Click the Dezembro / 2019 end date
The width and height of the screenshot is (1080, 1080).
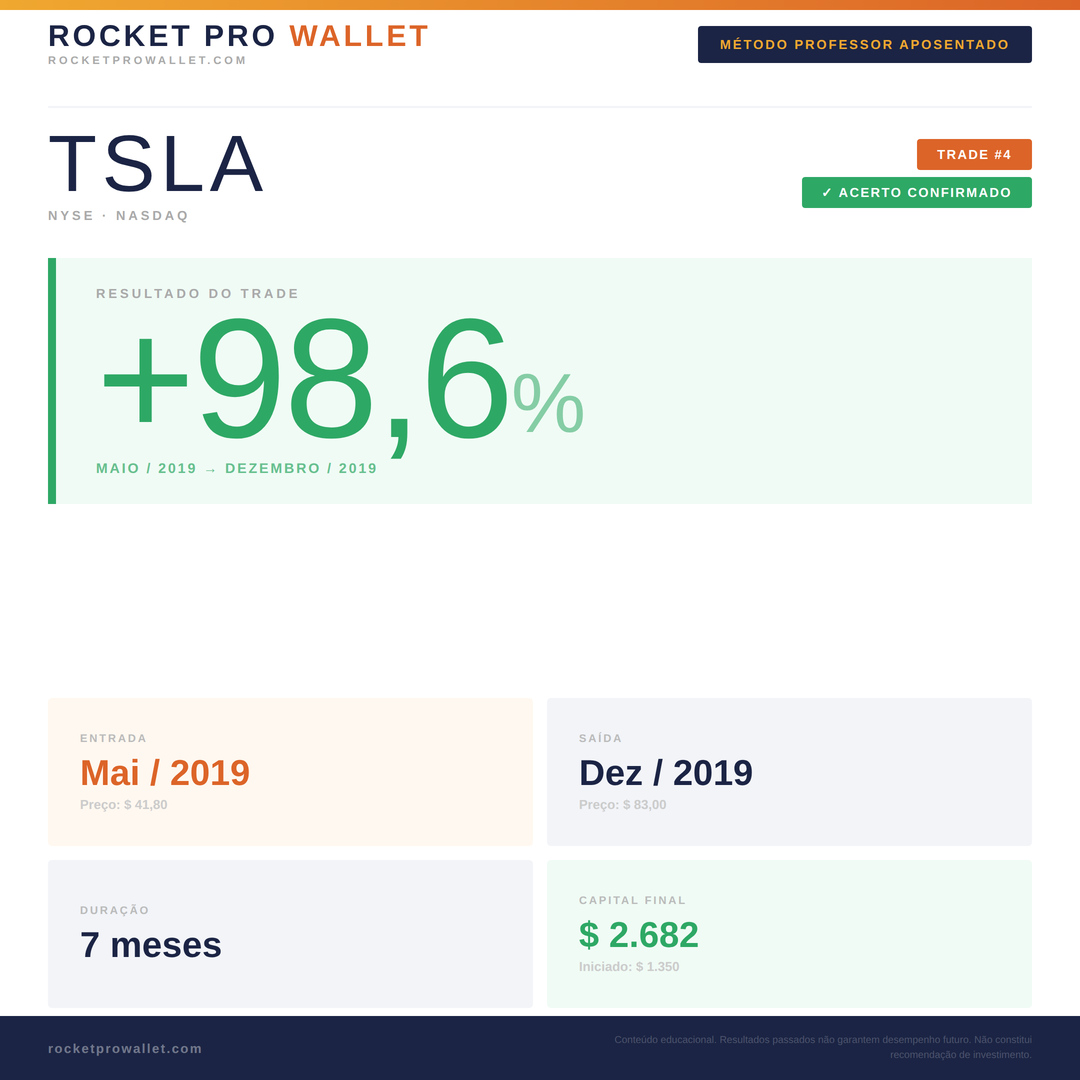click(x=301, y=468)
